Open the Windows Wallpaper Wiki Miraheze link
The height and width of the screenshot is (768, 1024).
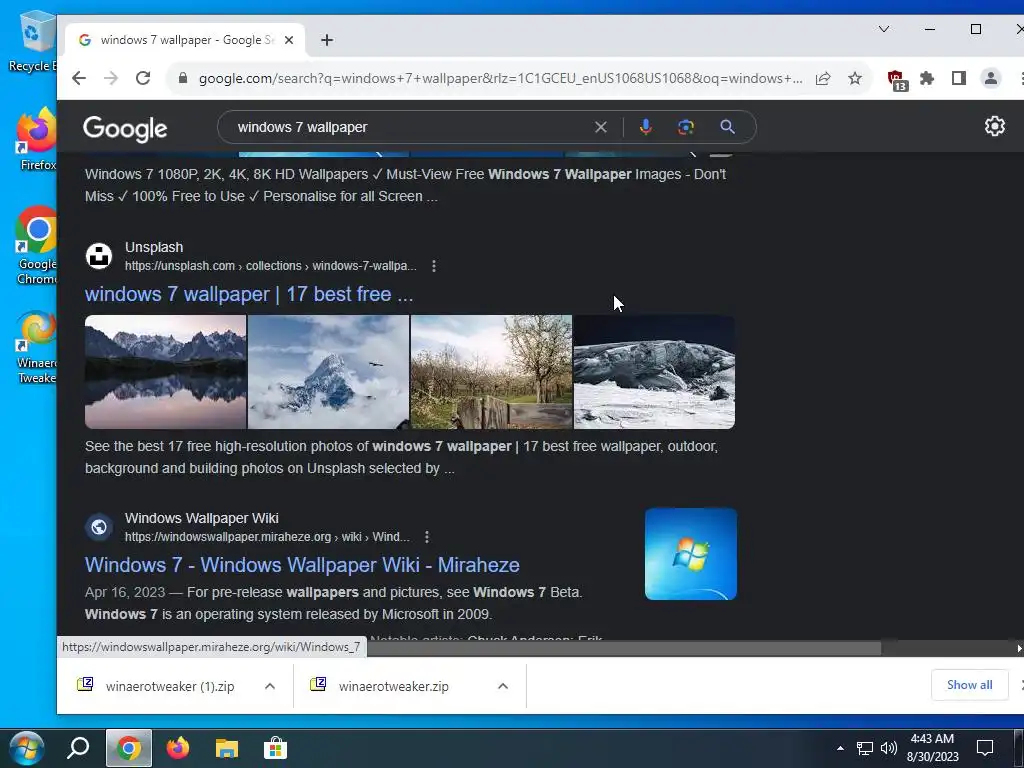point(302,565)
